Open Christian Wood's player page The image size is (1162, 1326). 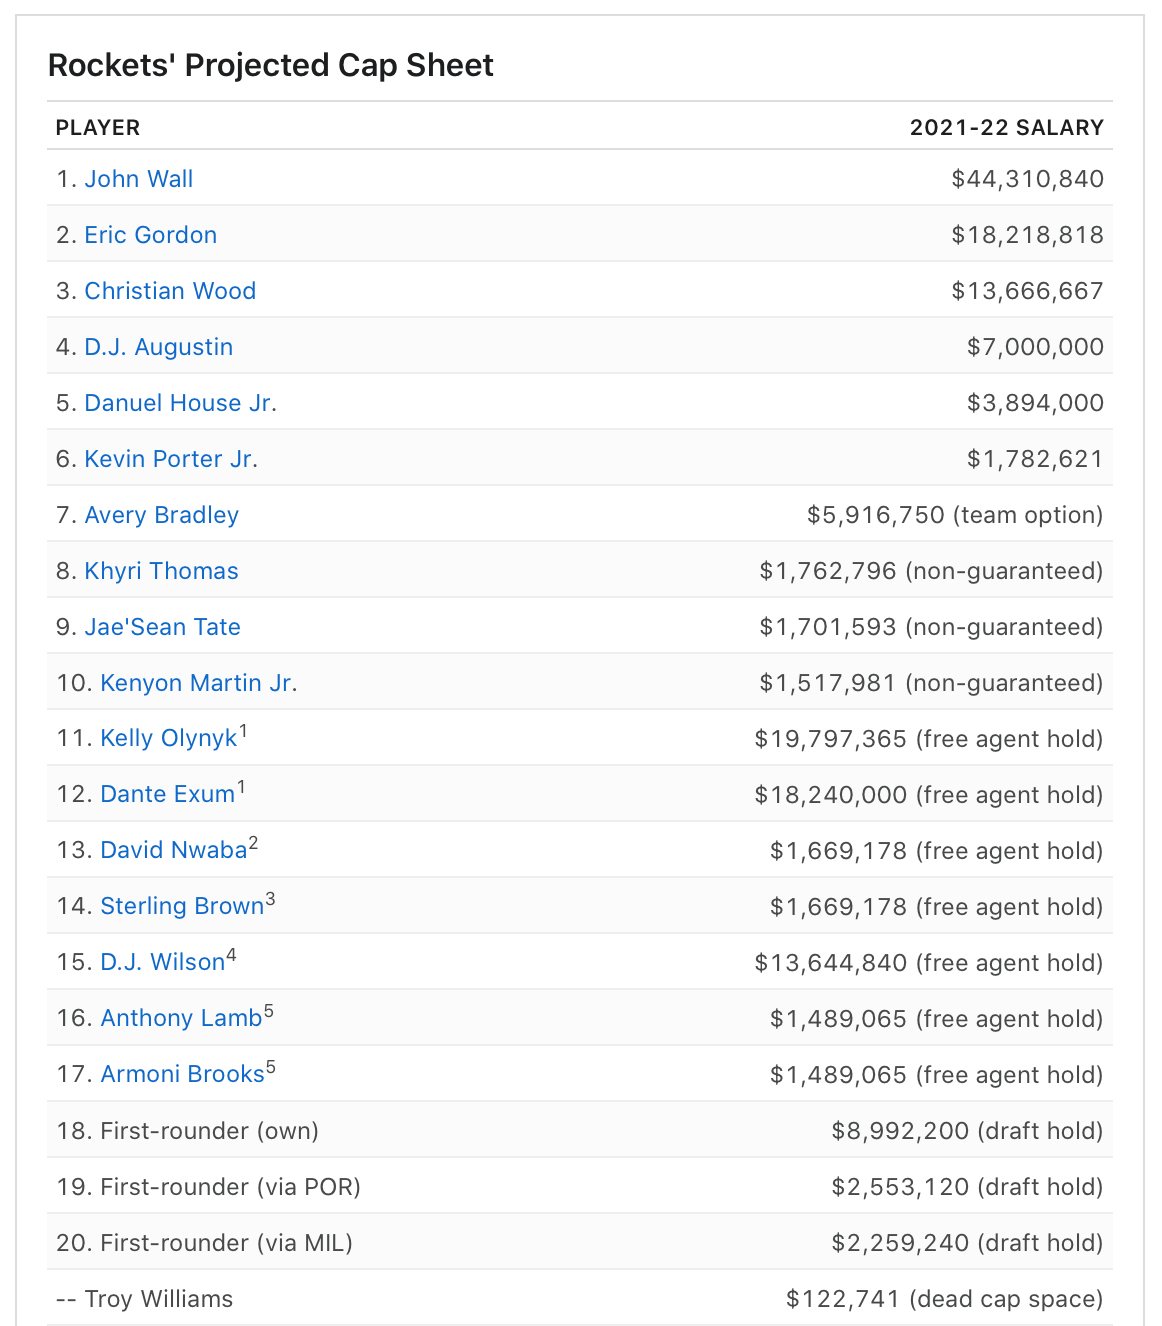point(170,291)
